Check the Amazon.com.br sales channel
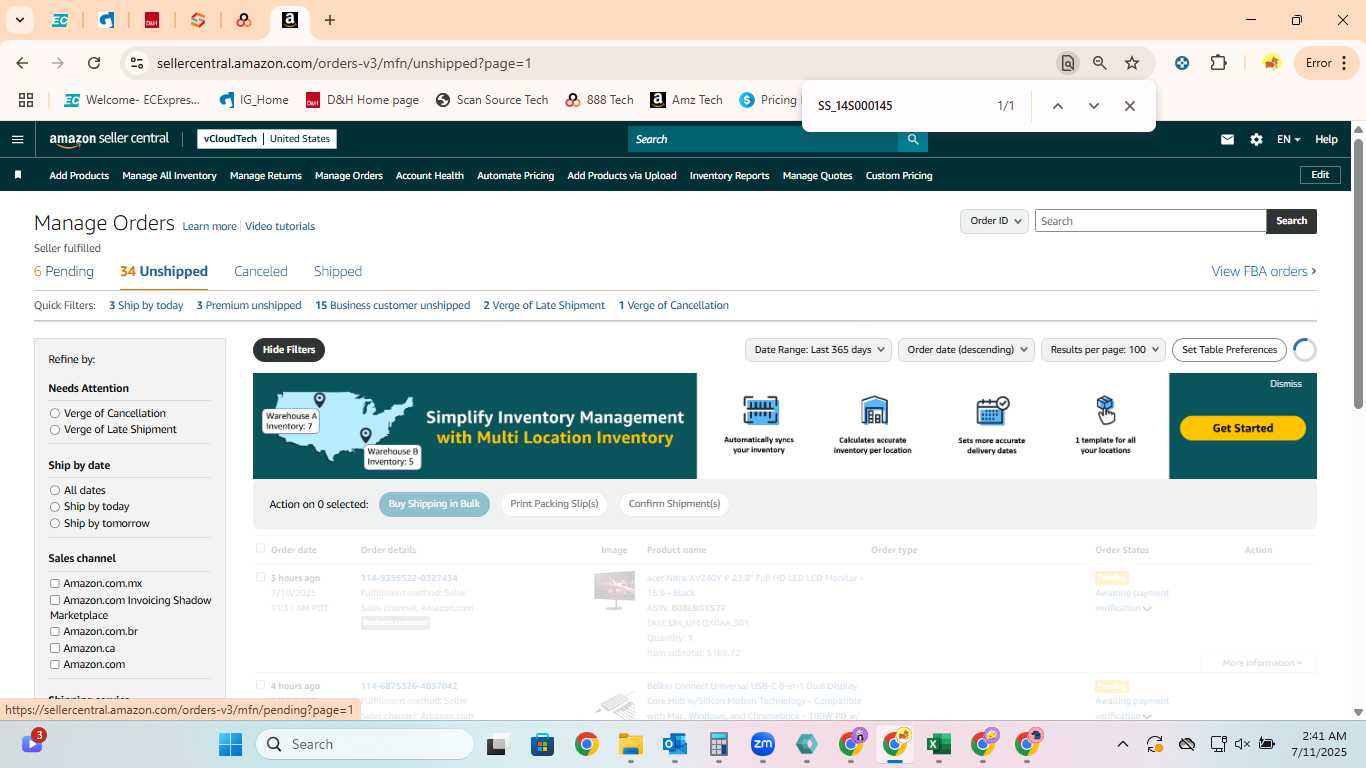 click(x=55, y=631)
